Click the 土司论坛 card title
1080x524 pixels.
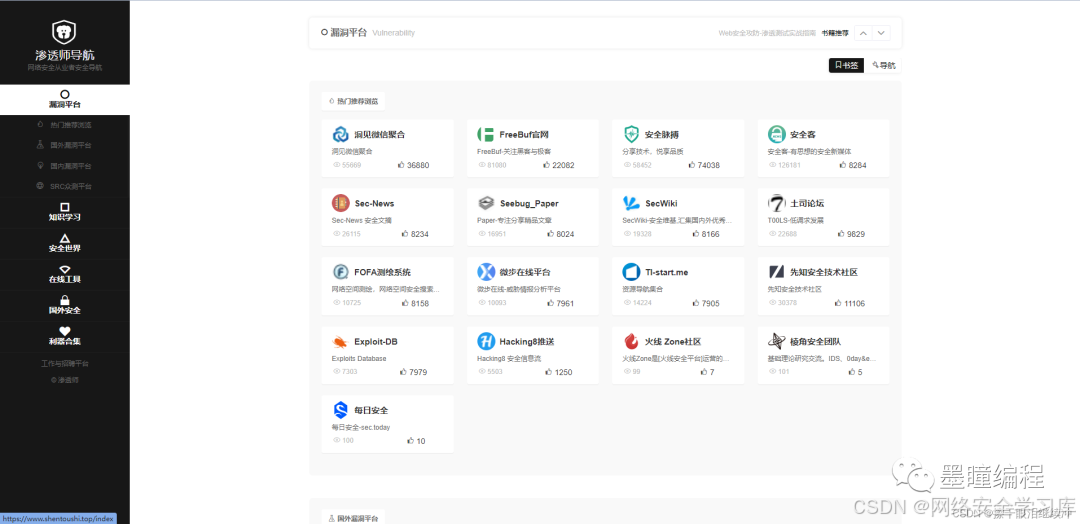[807, 204]
